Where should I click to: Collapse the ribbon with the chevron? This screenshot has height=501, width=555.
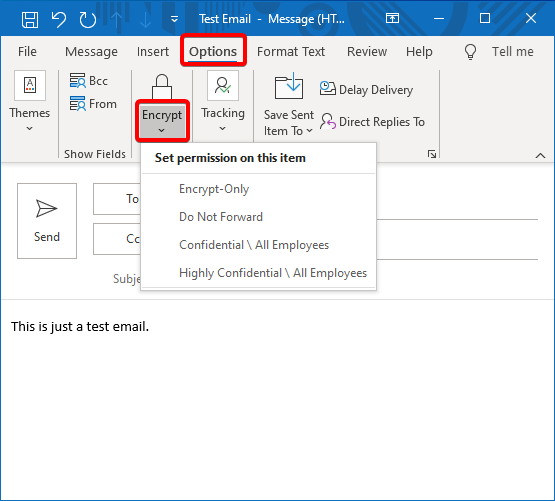(540, 155)
